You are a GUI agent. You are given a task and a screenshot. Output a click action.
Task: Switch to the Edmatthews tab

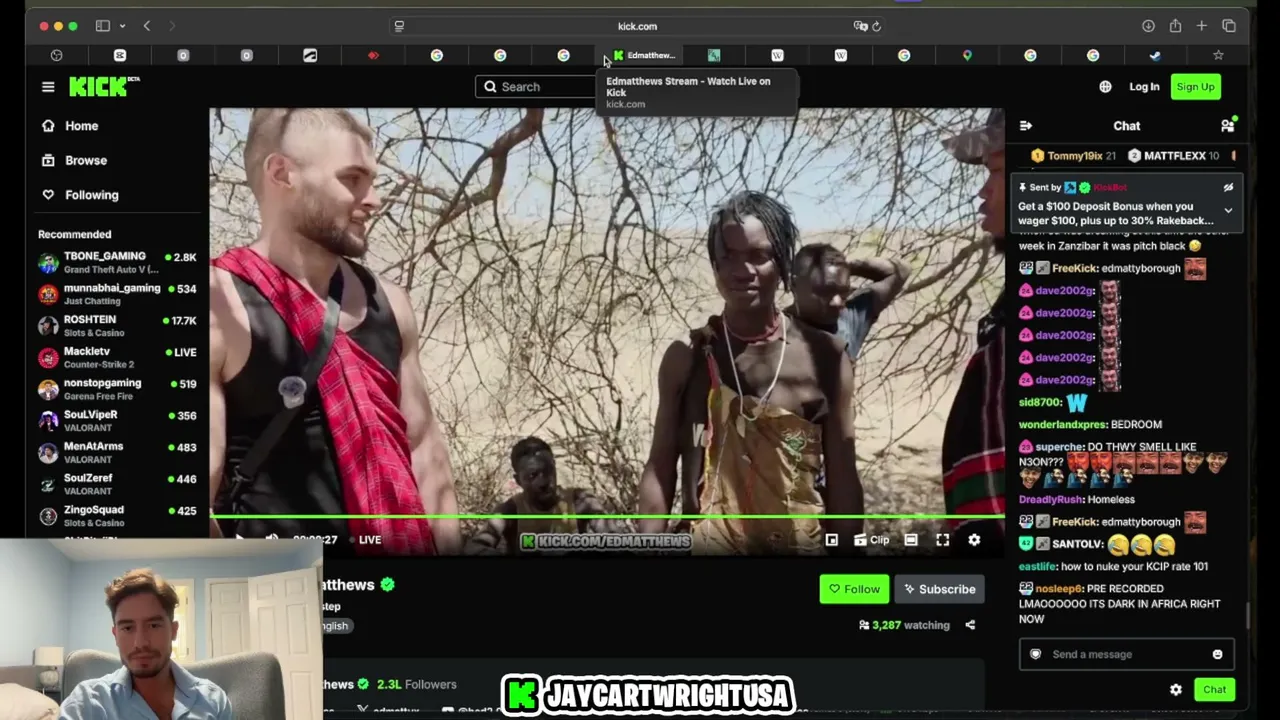[645, 55]
